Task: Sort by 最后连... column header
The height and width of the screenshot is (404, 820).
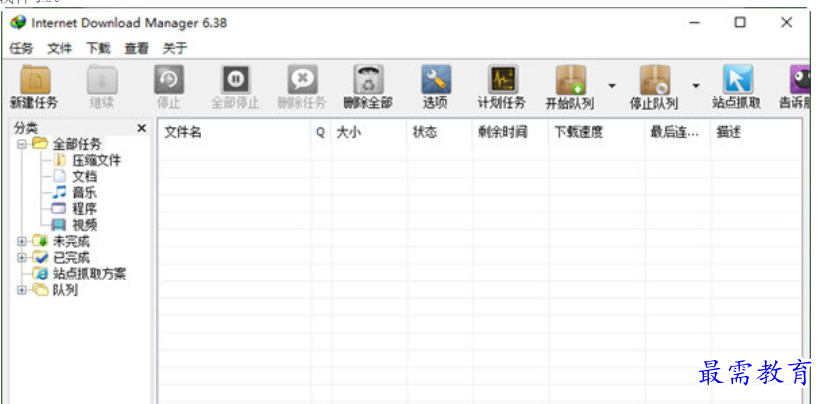Action: click(x=678, y=133)
